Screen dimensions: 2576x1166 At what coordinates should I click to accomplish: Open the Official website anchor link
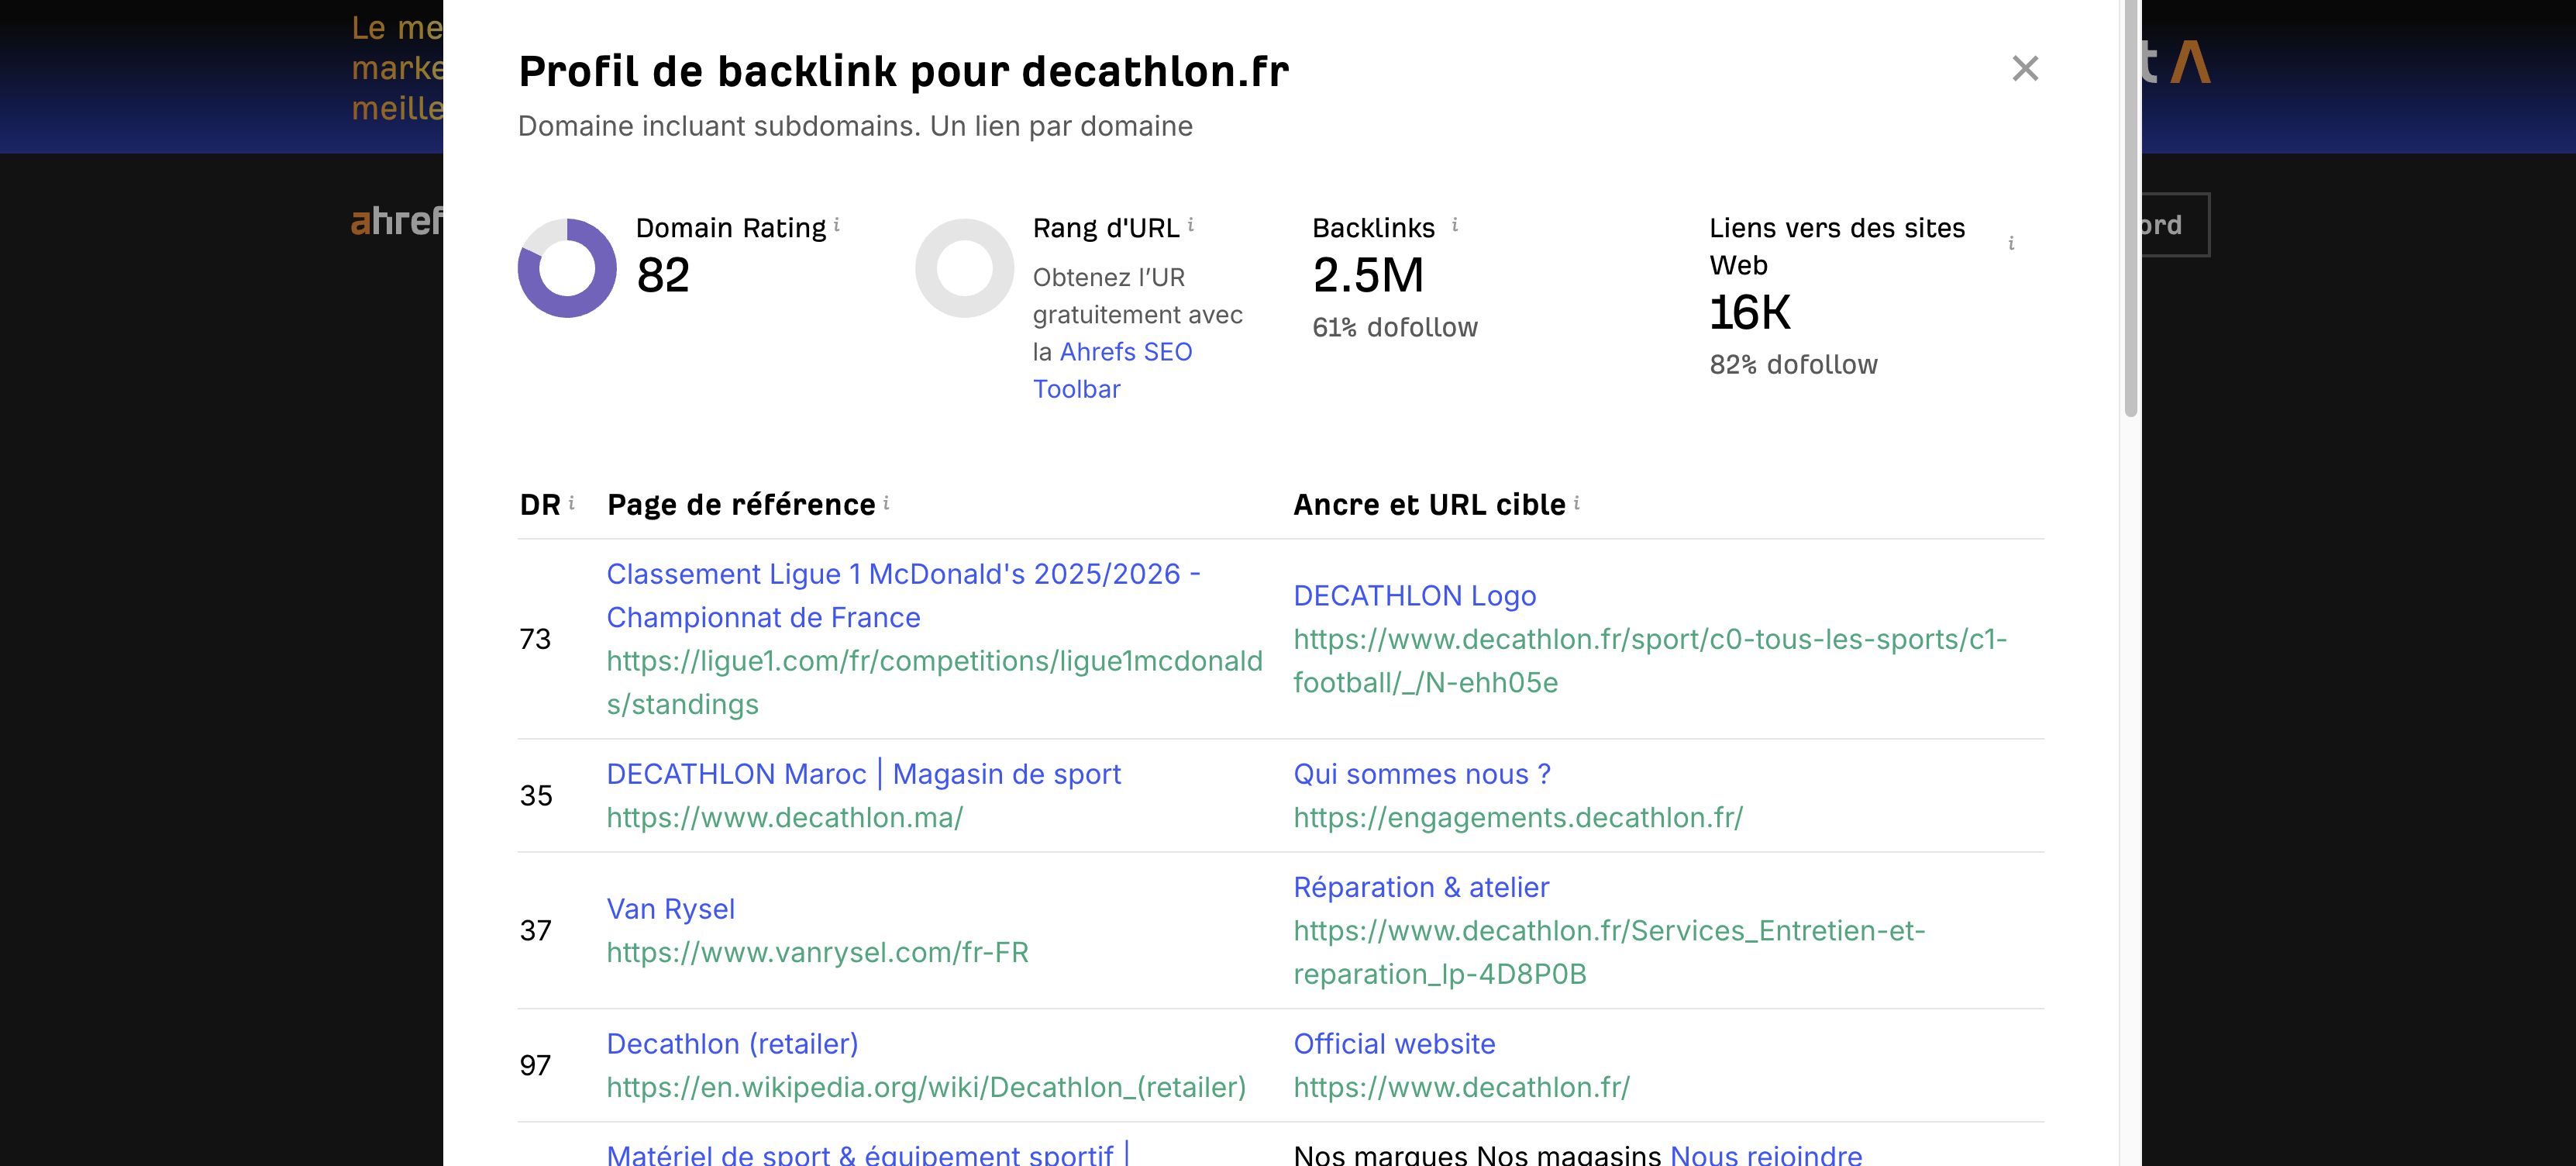click(x=1394, y=1043)
